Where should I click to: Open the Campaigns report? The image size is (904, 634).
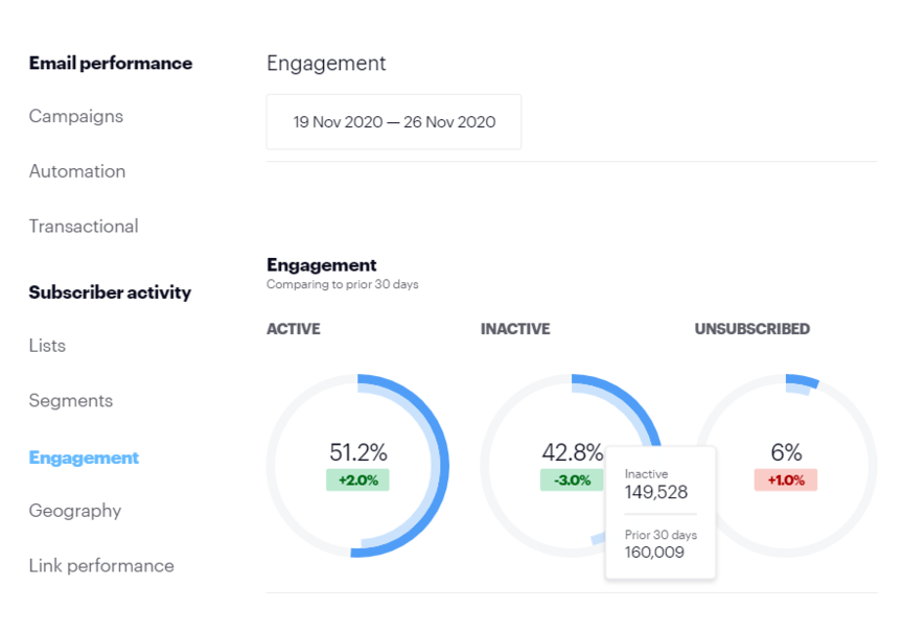pyautogui.click(x=76, y=116)
